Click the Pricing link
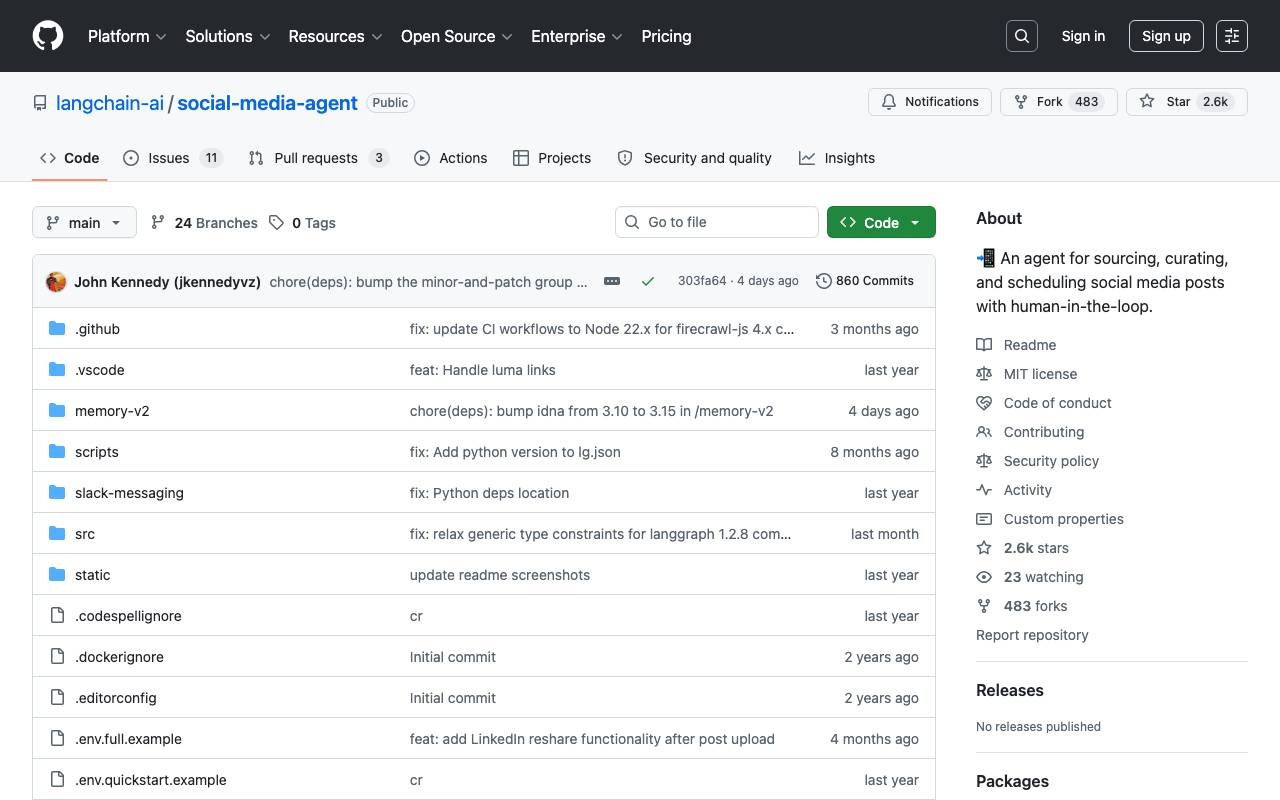This screenshot has width=1280, height=800. pos(666,36)
